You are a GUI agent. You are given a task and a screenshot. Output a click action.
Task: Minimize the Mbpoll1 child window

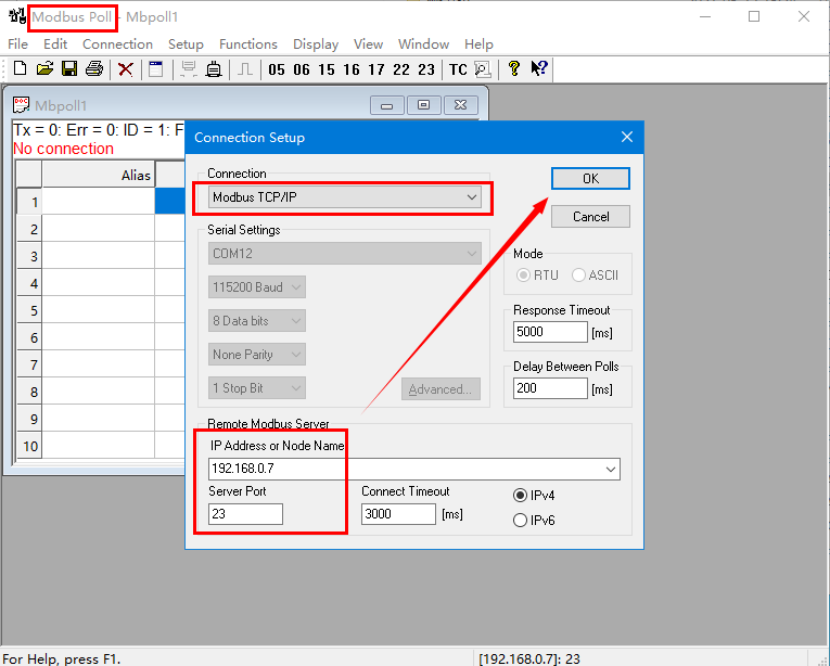click(x=387, y=105)
